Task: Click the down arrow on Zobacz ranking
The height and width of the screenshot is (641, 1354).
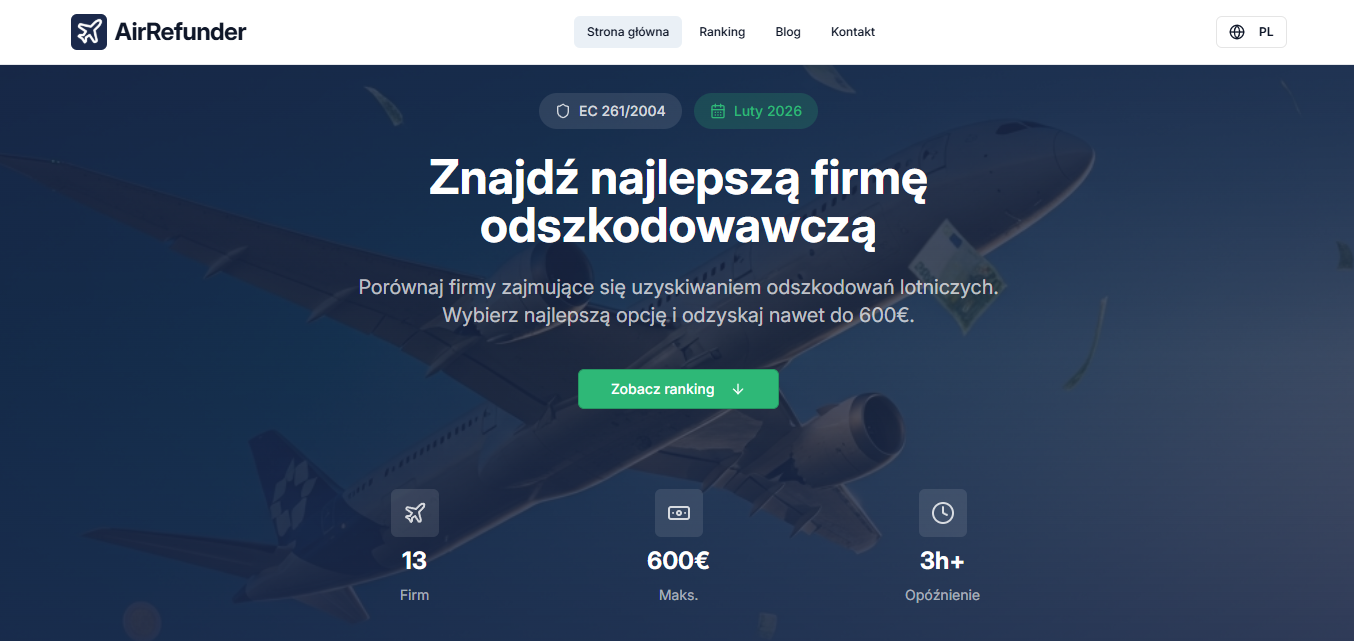Action: click(738, 389)
